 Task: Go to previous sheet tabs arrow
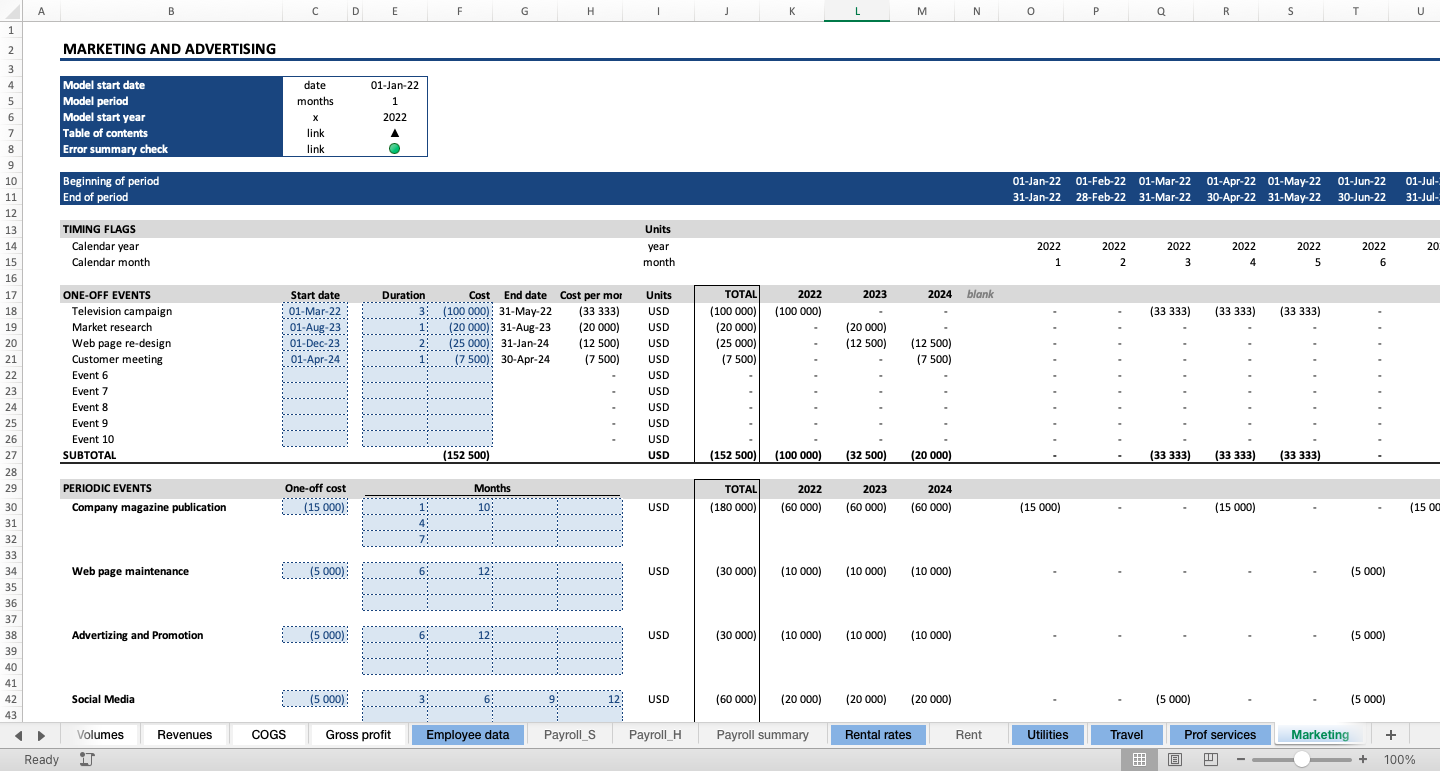[18, 735]
